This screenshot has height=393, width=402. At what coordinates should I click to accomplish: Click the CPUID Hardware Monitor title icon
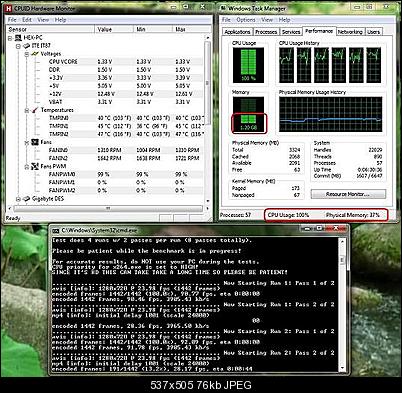9,8
